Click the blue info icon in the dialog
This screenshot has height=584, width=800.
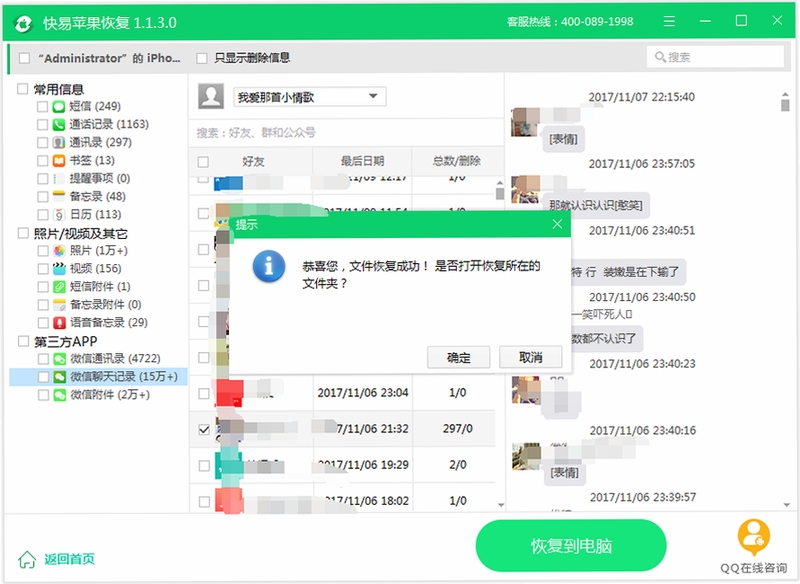(269, 266)
